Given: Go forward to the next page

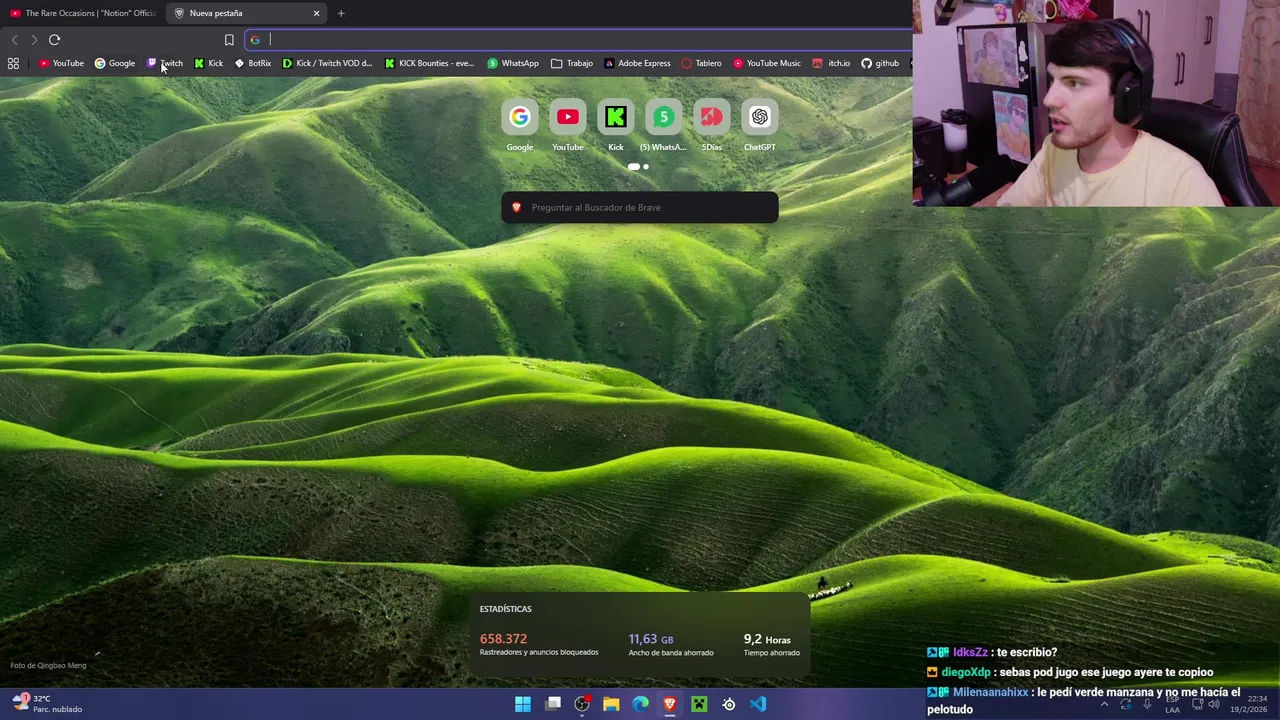Looking at the screenshot, I should (34, 40).
